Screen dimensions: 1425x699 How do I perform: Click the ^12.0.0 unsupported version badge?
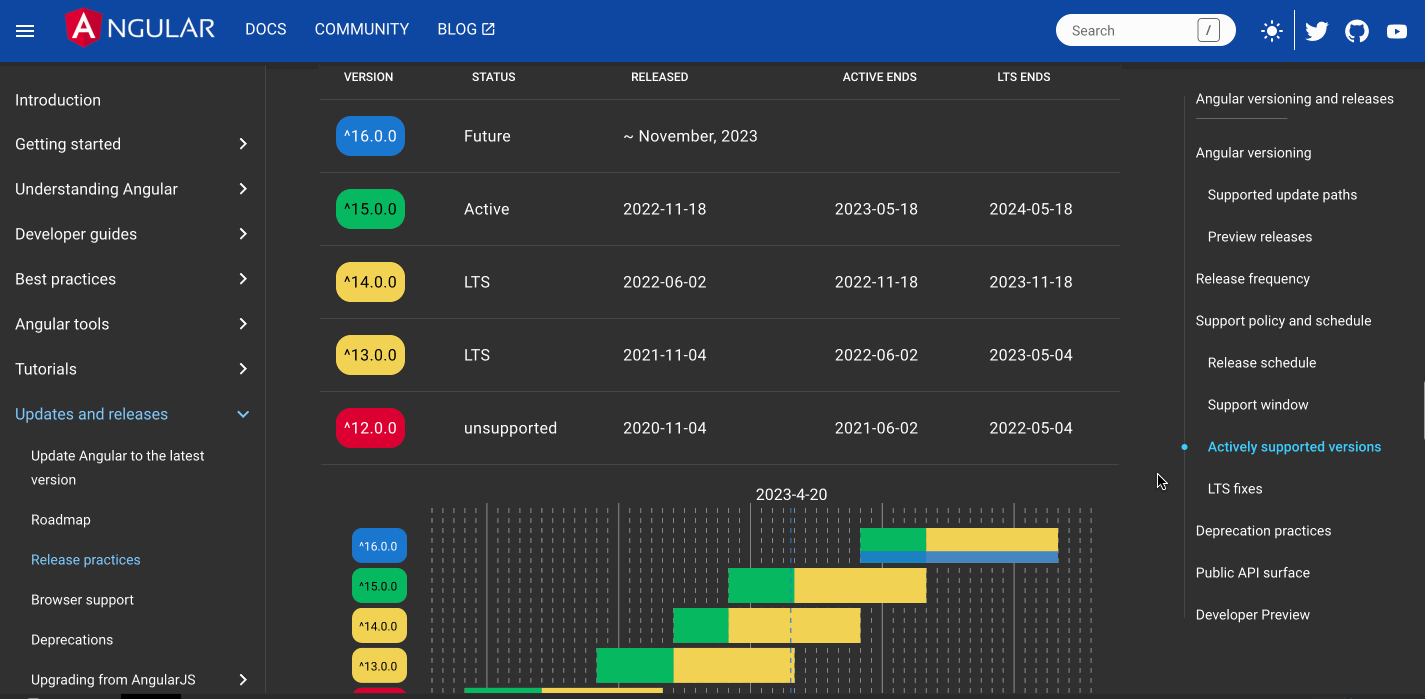[x=370, y=427]
